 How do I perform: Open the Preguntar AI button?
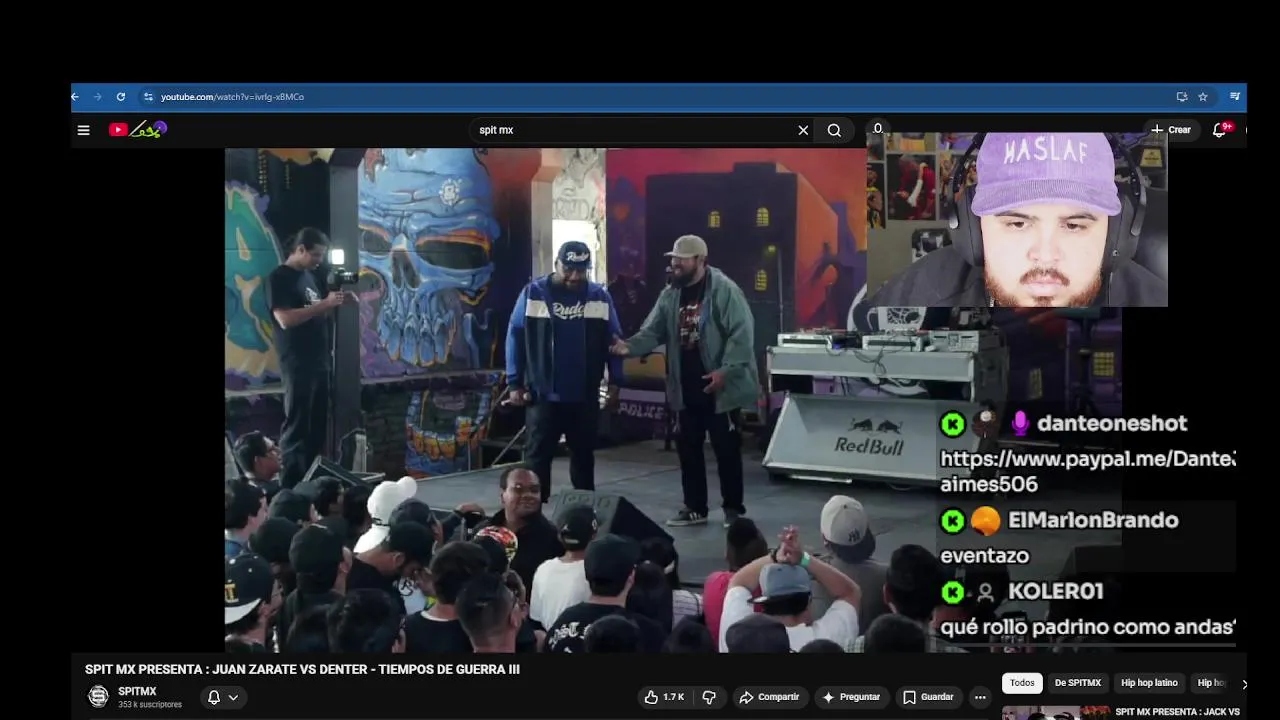coord(851,697)
